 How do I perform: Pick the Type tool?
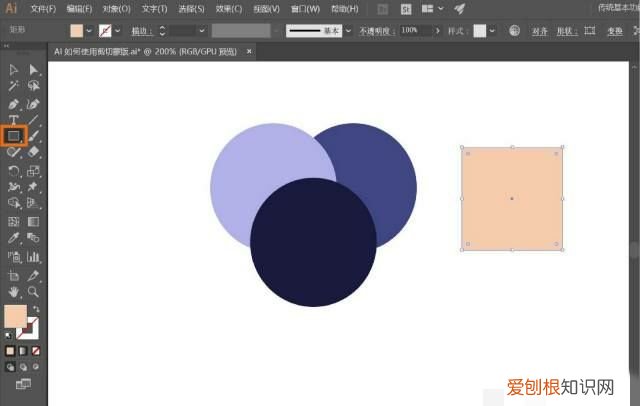(x=14, y=120)
